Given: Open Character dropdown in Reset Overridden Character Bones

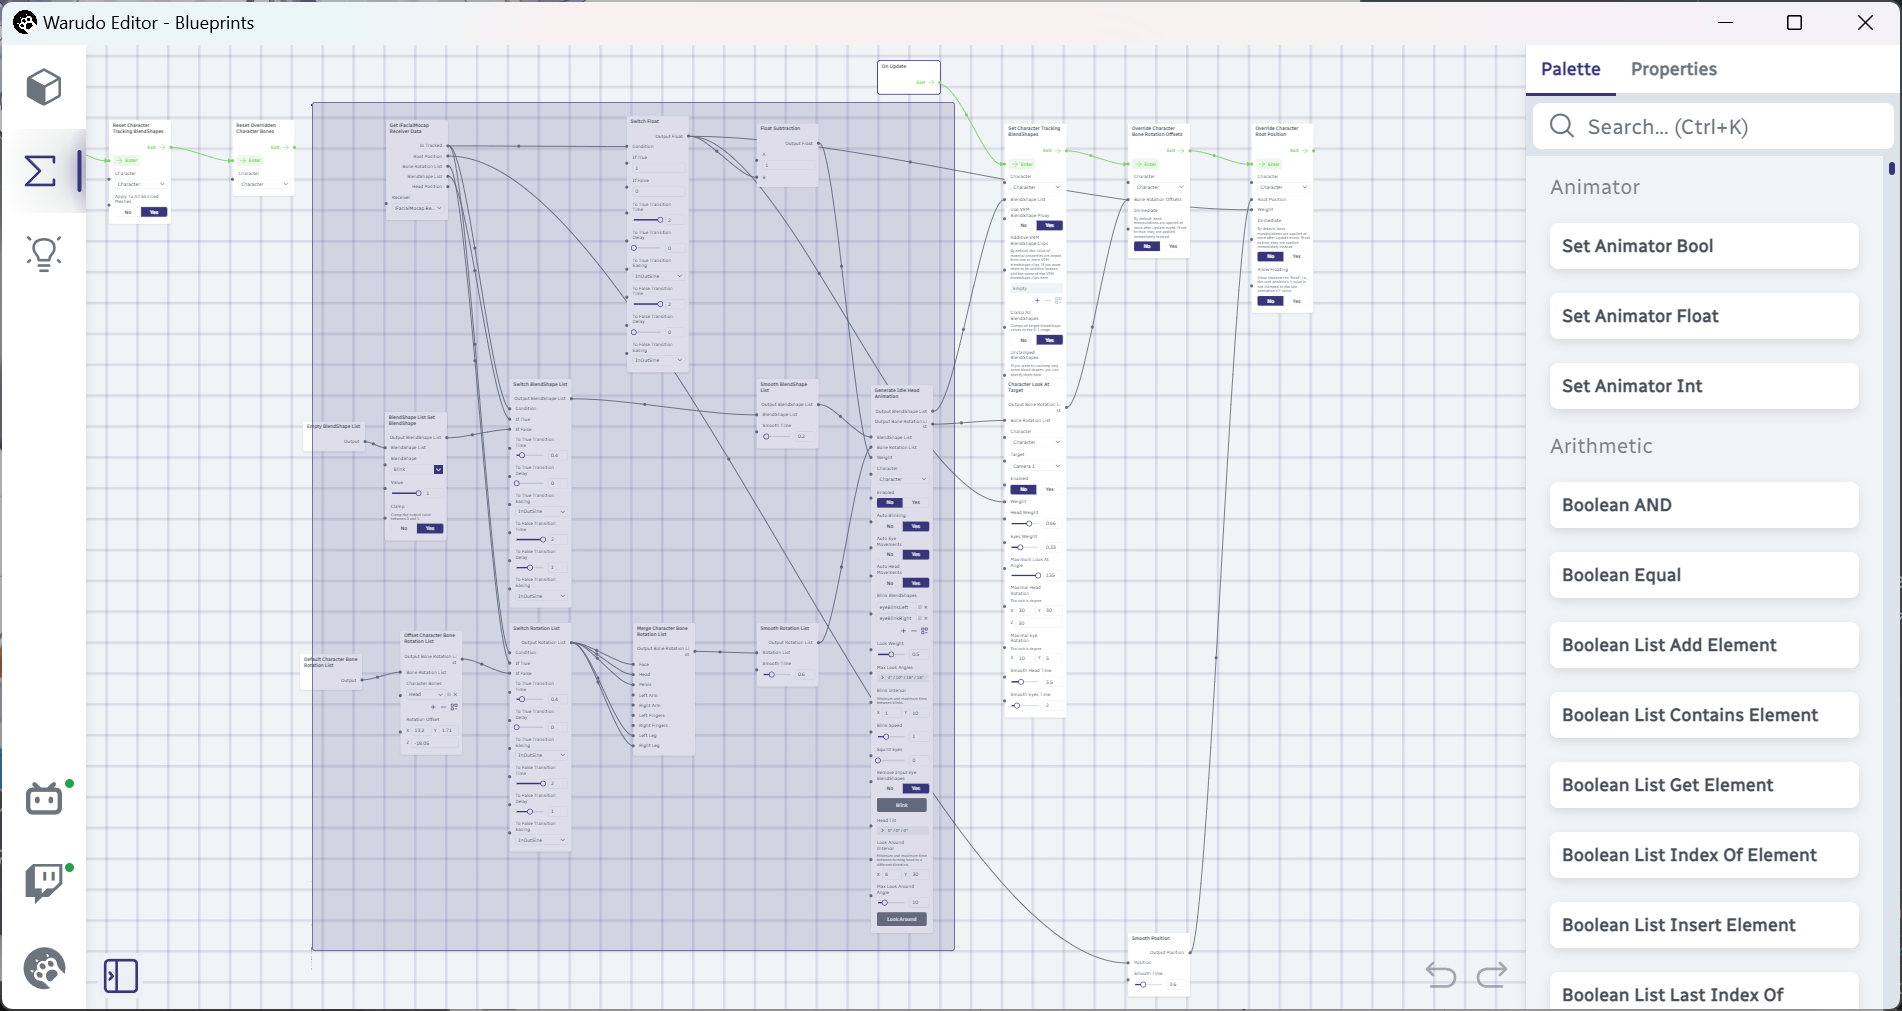Looking at the screenshot, I should point(264,184).
